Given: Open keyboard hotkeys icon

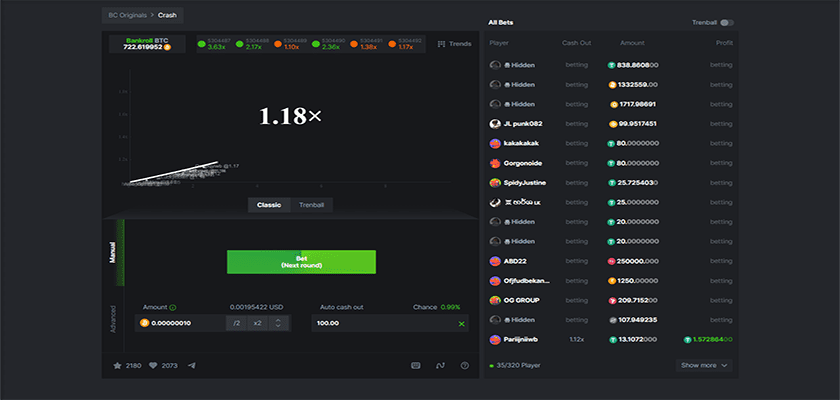Looking at the screenshot, I should [x=415, y=366].
